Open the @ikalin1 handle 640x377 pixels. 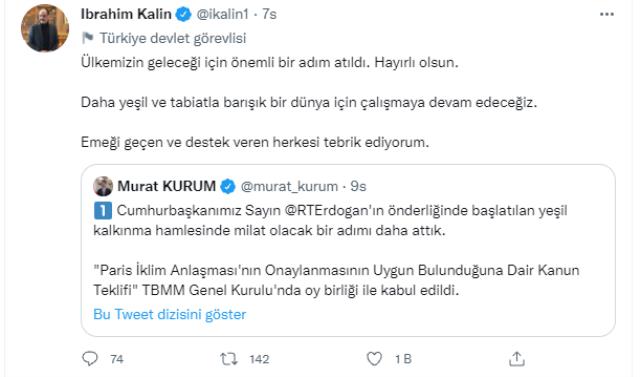(x=222, y=14)
